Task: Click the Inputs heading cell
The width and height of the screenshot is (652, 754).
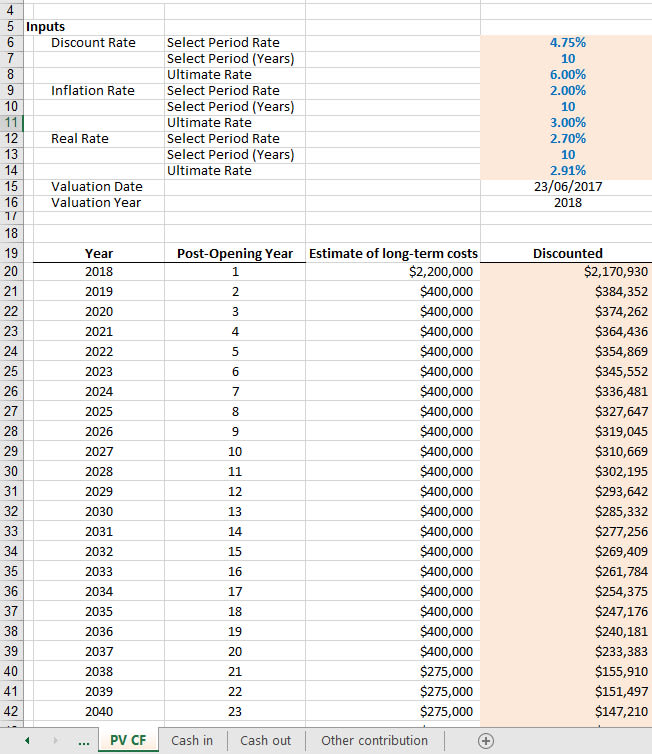Action: pyautogui.click(x=46, y=27)
